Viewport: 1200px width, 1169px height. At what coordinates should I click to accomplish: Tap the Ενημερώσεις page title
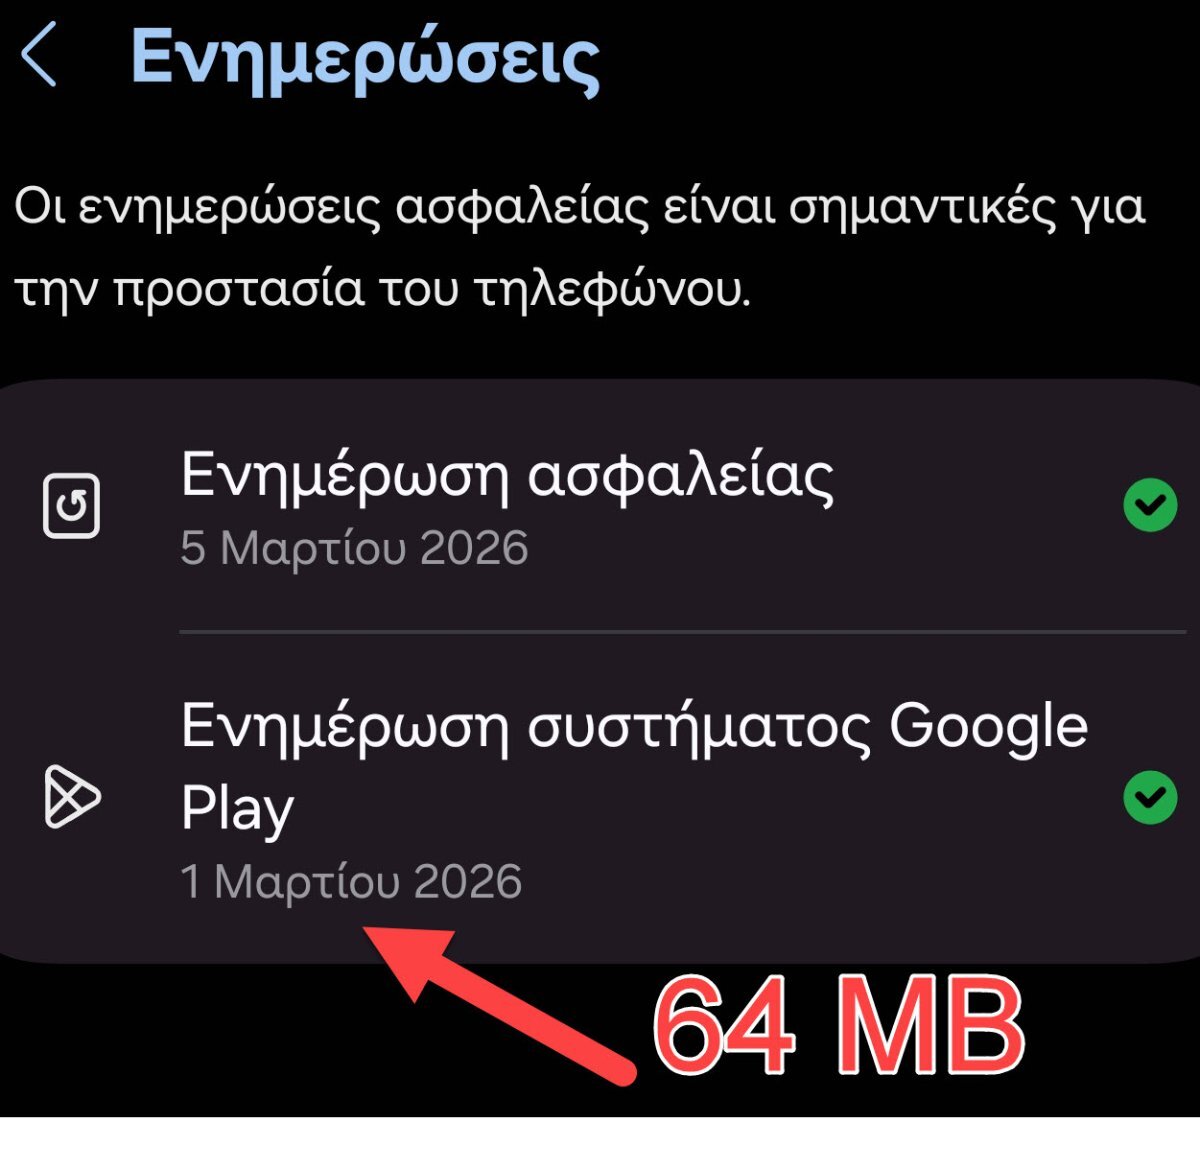[x=365, y=60]
